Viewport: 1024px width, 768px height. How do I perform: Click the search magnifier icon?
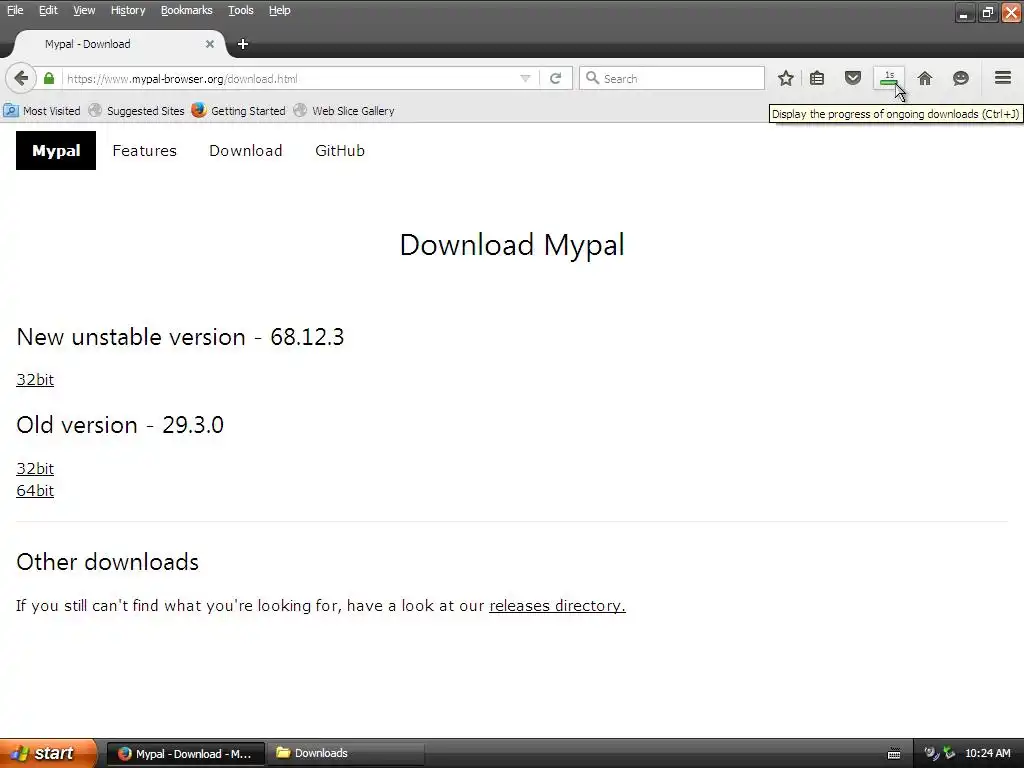592,78
